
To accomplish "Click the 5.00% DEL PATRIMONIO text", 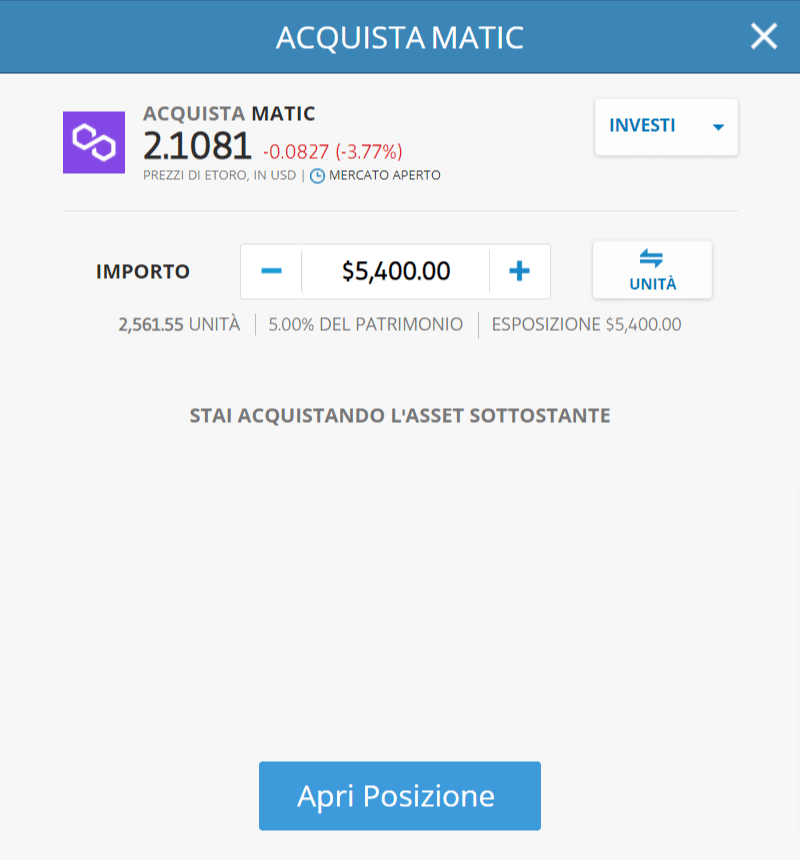I will pyautogui.click(x=366, y=325).
